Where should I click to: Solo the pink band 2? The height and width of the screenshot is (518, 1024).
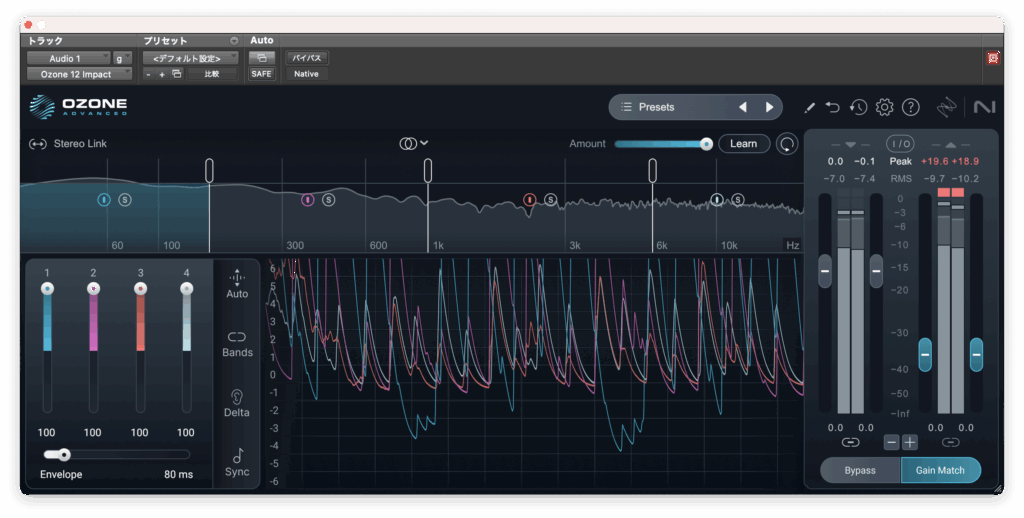(329, 200)
